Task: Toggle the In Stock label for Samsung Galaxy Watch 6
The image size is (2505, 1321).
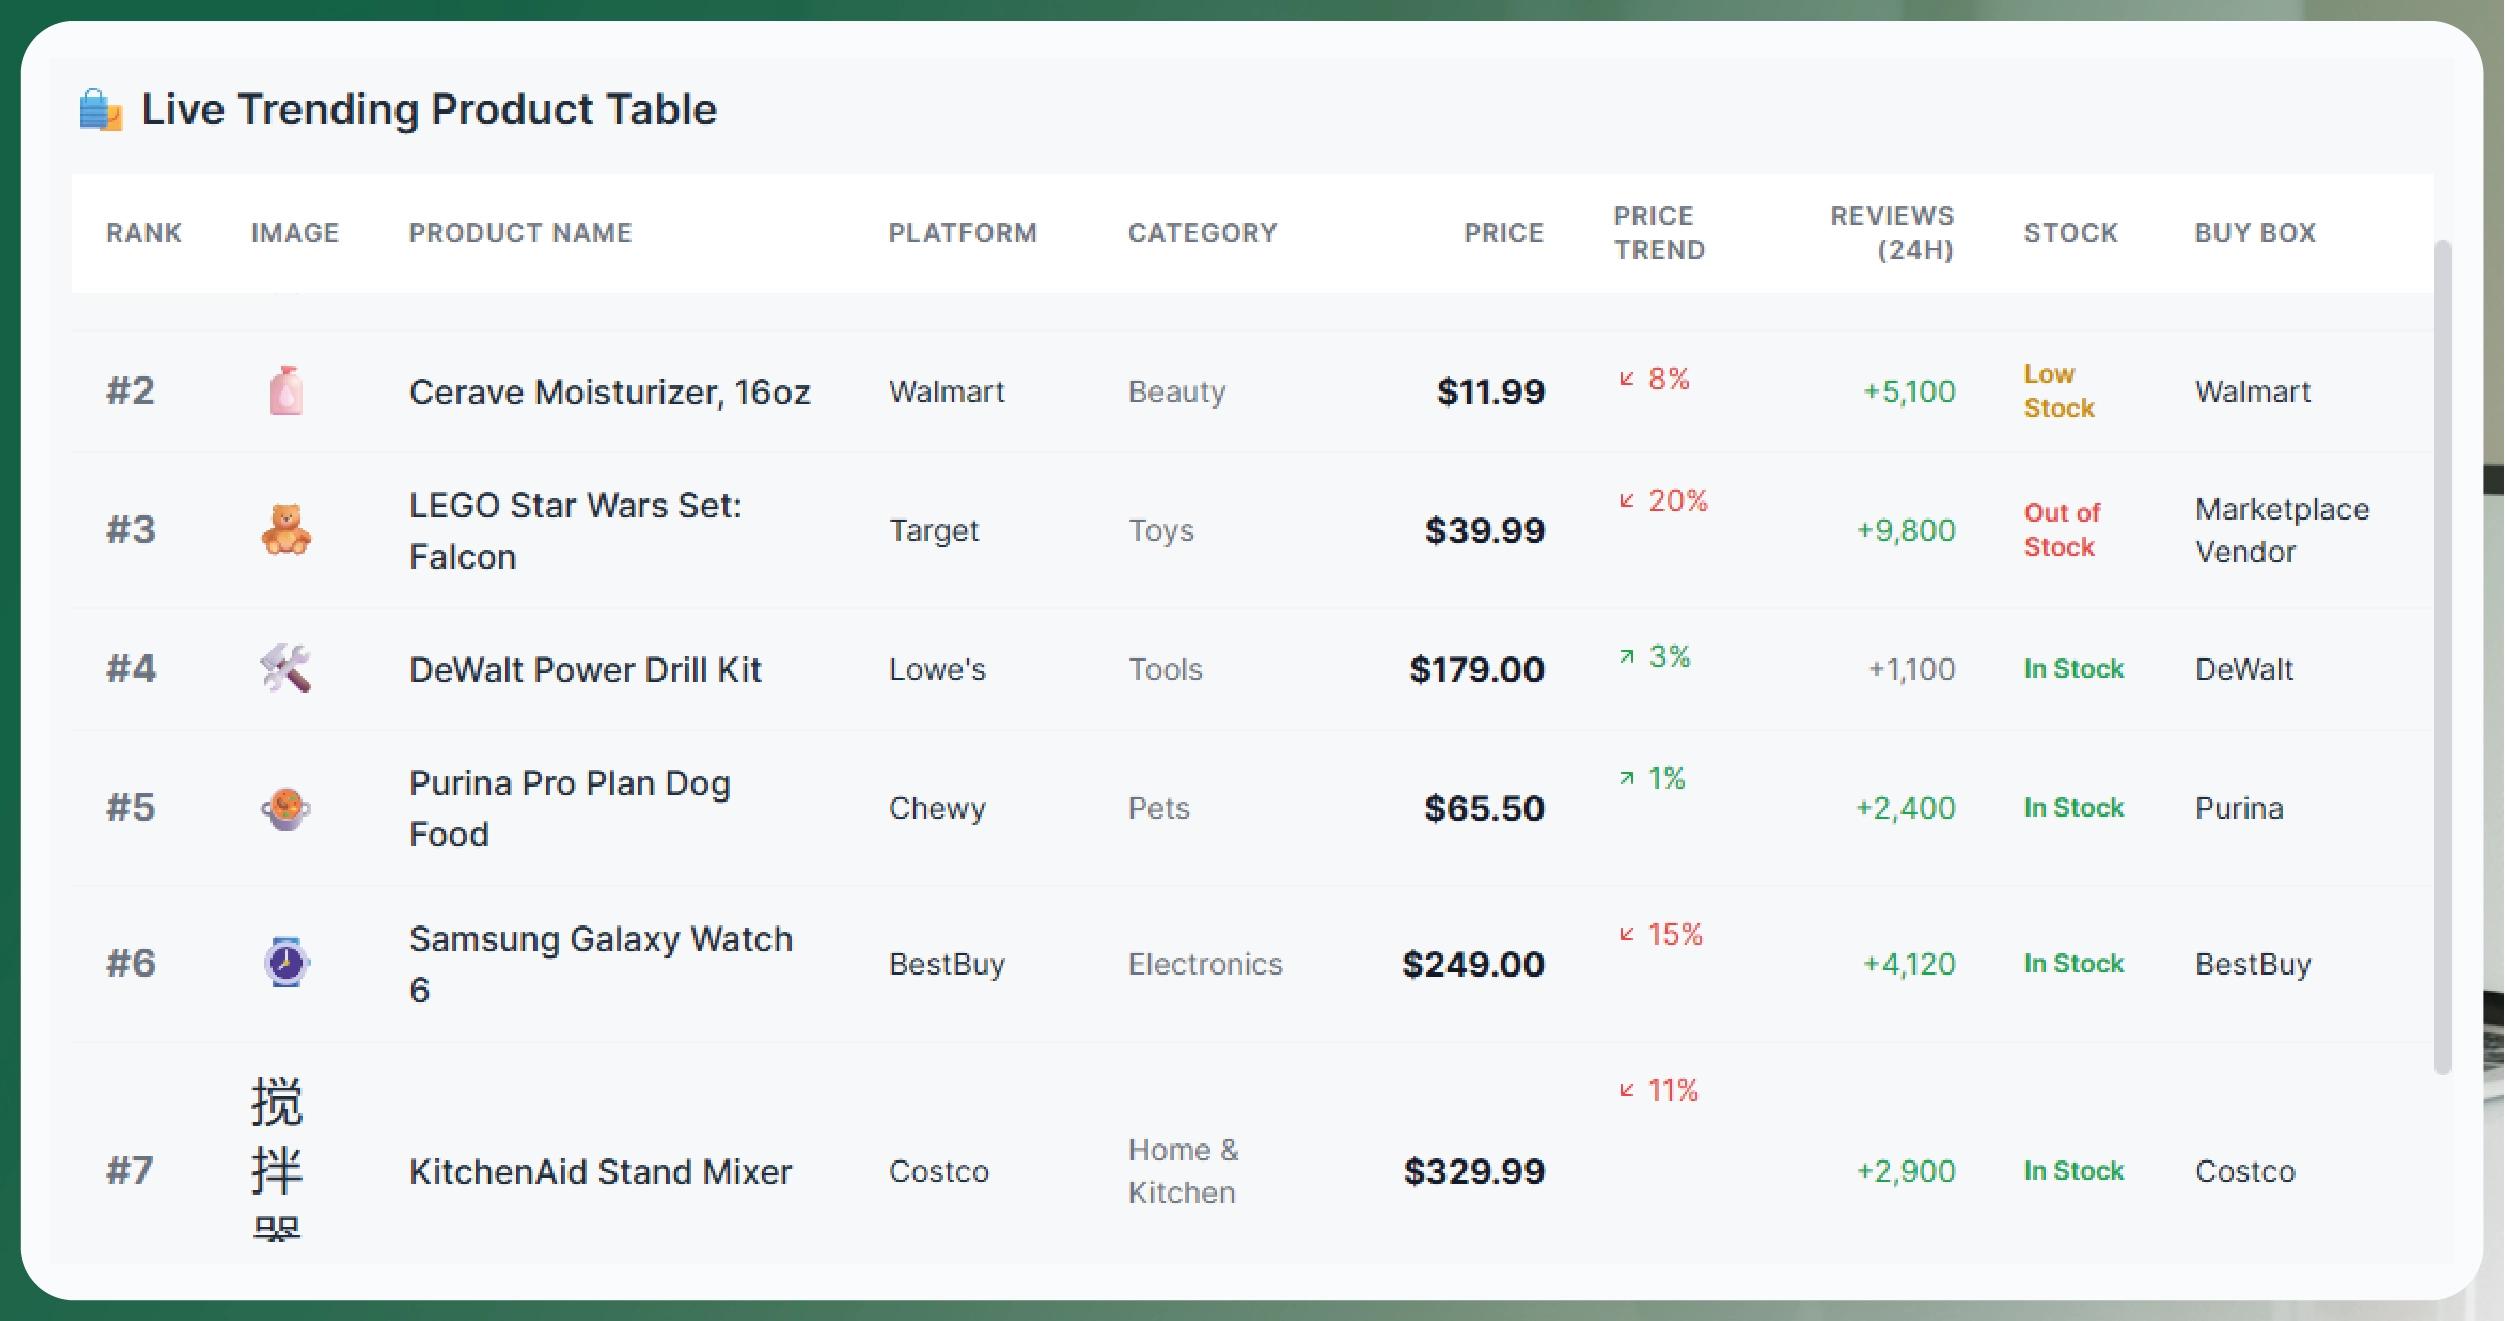Action: (2072, 963)
